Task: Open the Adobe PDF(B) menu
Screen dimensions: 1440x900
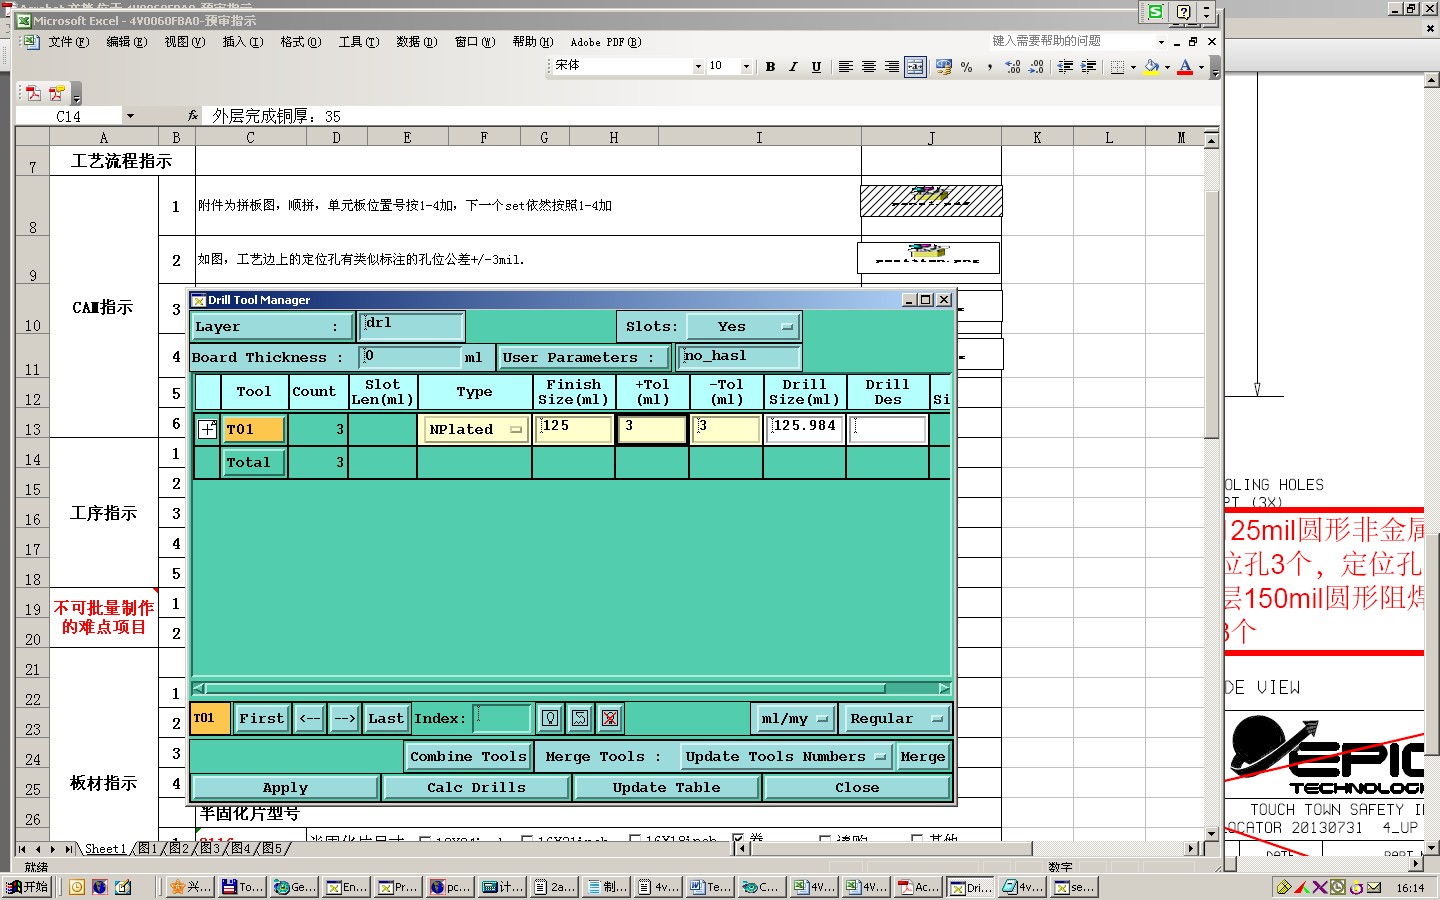Action: [606, 42]
